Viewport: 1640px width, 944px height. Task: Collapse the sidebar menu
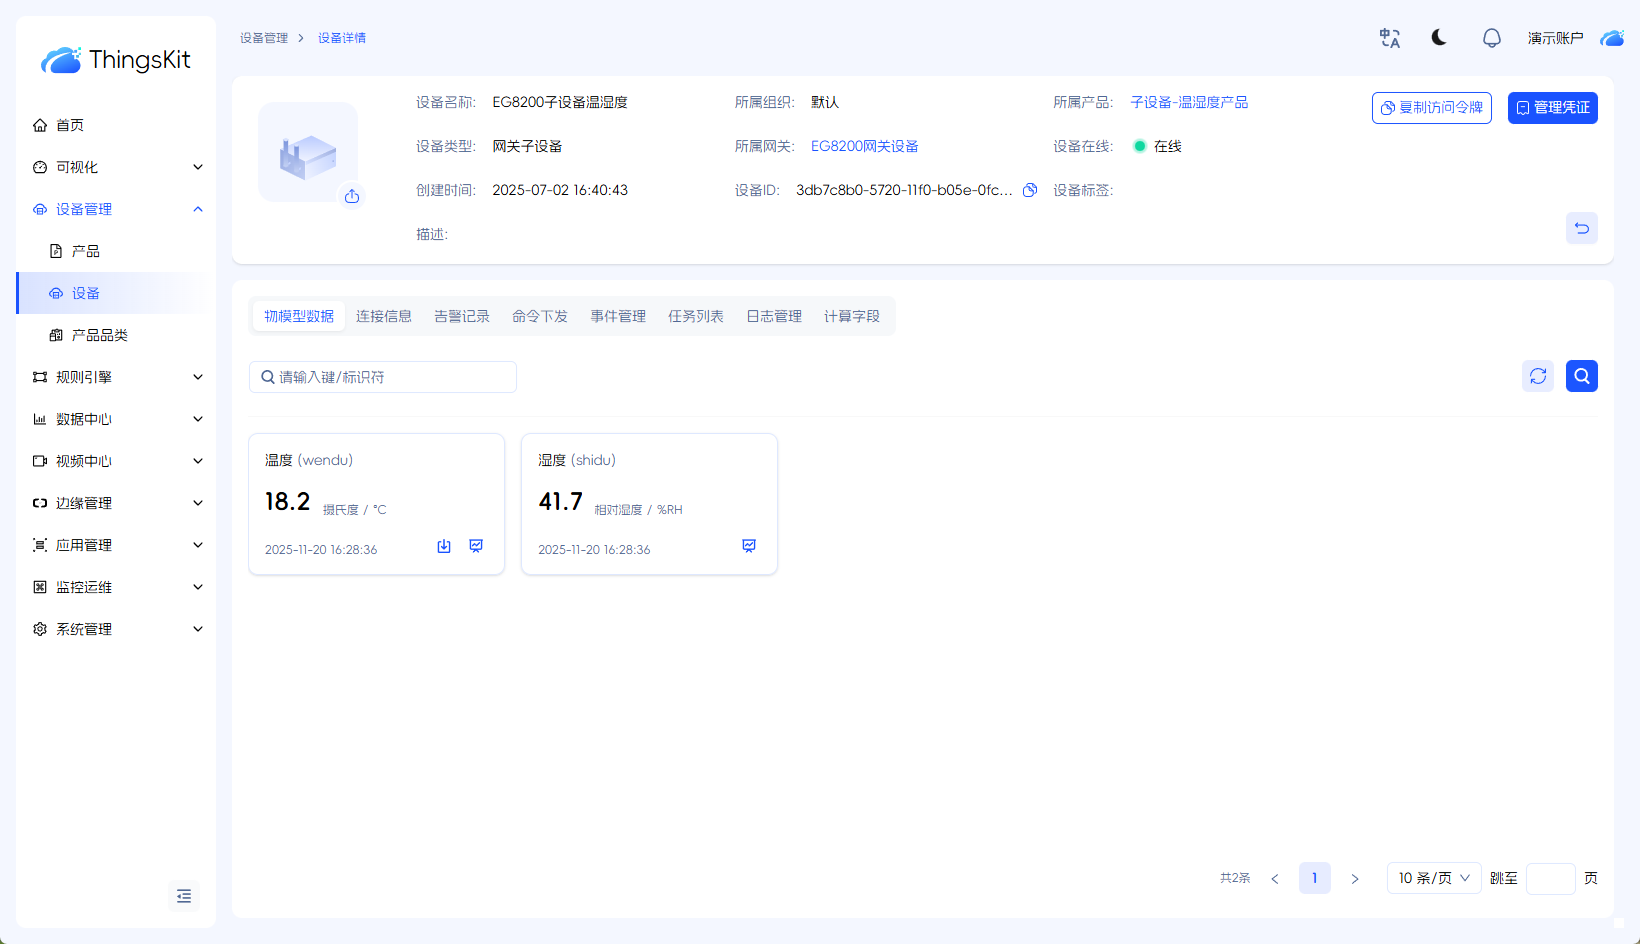(x=184, y=896)
